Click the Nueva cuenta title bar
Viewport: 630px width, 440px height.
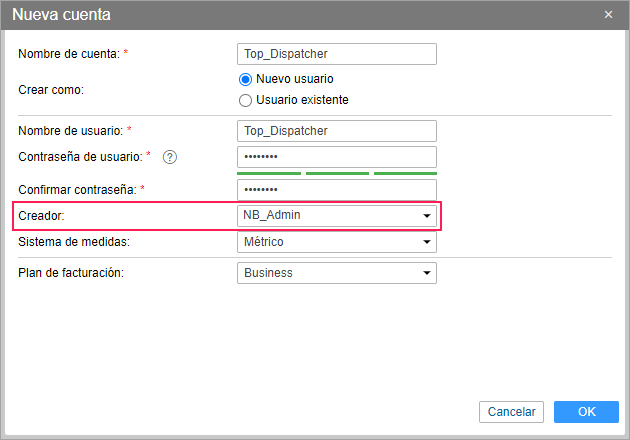[300, 14]
